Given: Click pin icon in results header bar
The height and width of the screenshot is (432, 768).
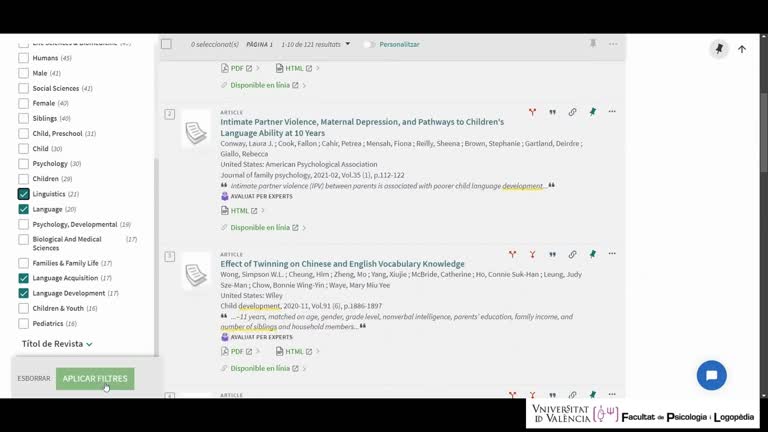Looking at the screenshot, I should (x=593, y=44).
